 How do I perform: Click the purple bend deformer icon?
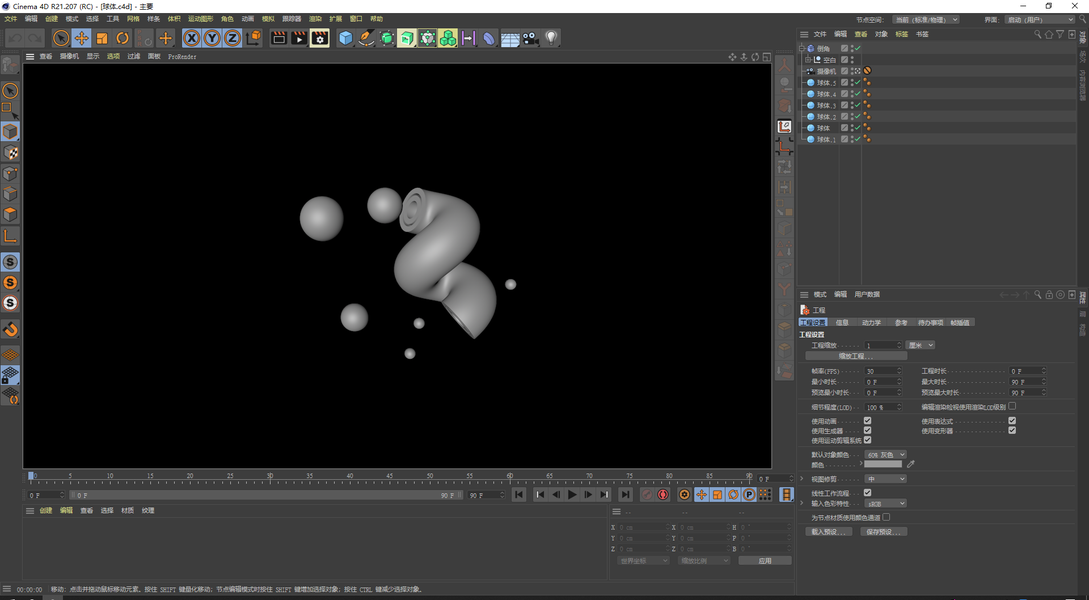(x=489, y=38)
